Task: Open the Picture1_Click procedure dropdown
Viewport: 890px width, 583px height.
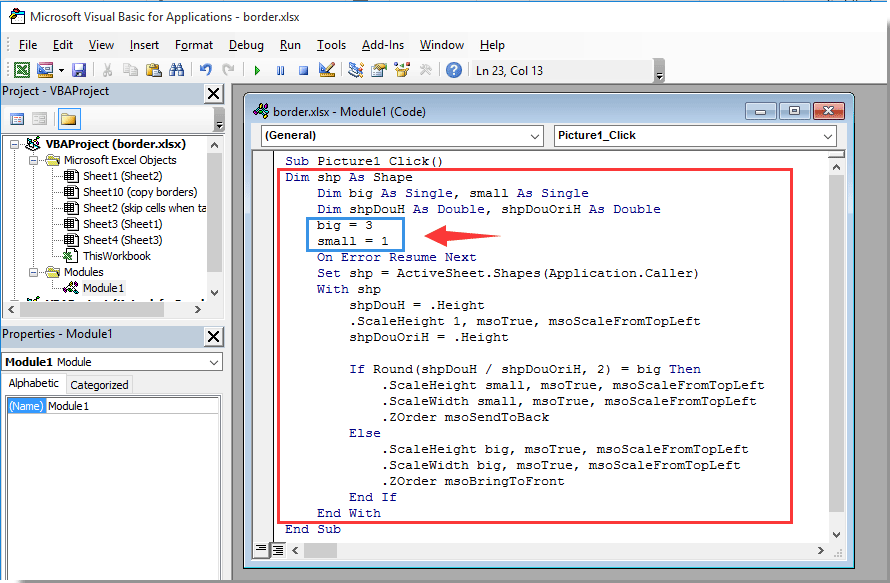Action: tap(828, 136)
